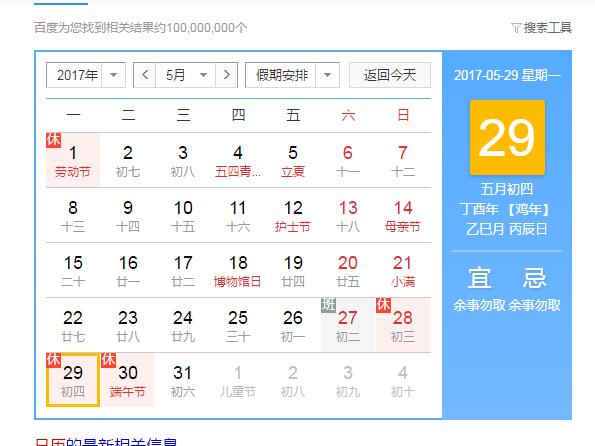Click the 班 badge on May 27
The height and width of the screenshot is (446, 595).
pos(329,305)
